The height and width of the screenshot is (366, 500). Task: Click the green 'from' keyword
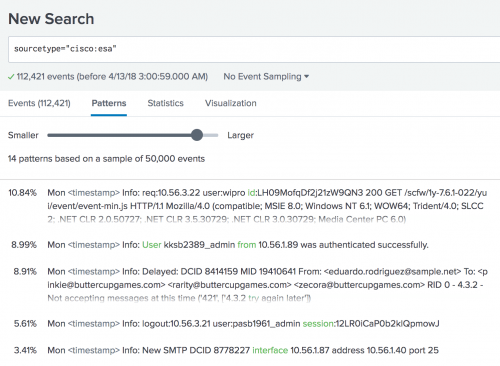(247, 245)
